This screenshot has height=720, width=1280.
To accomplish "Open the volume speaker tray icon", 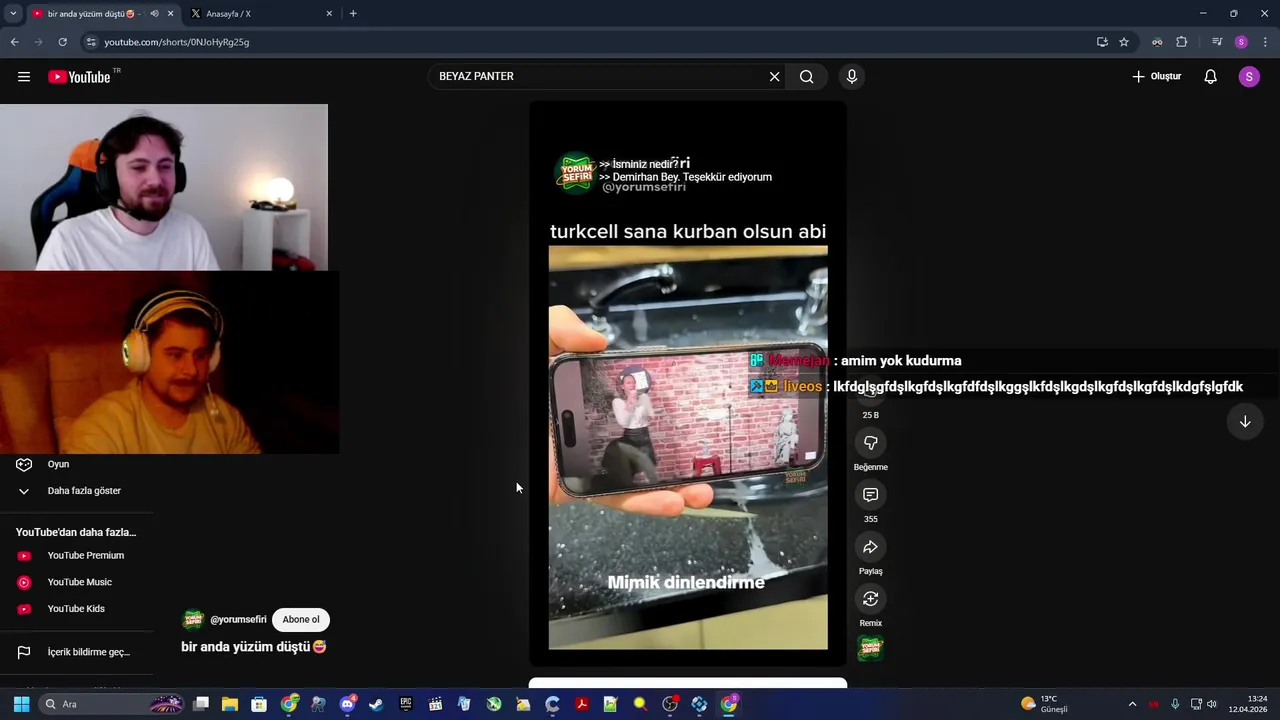I will pyautogui.click(x=1212, y=704).
